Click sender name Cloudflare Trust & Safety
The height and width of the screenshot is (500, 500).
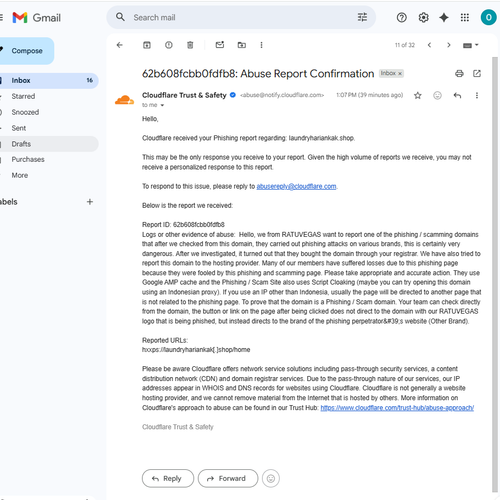[x=184, y=95]
